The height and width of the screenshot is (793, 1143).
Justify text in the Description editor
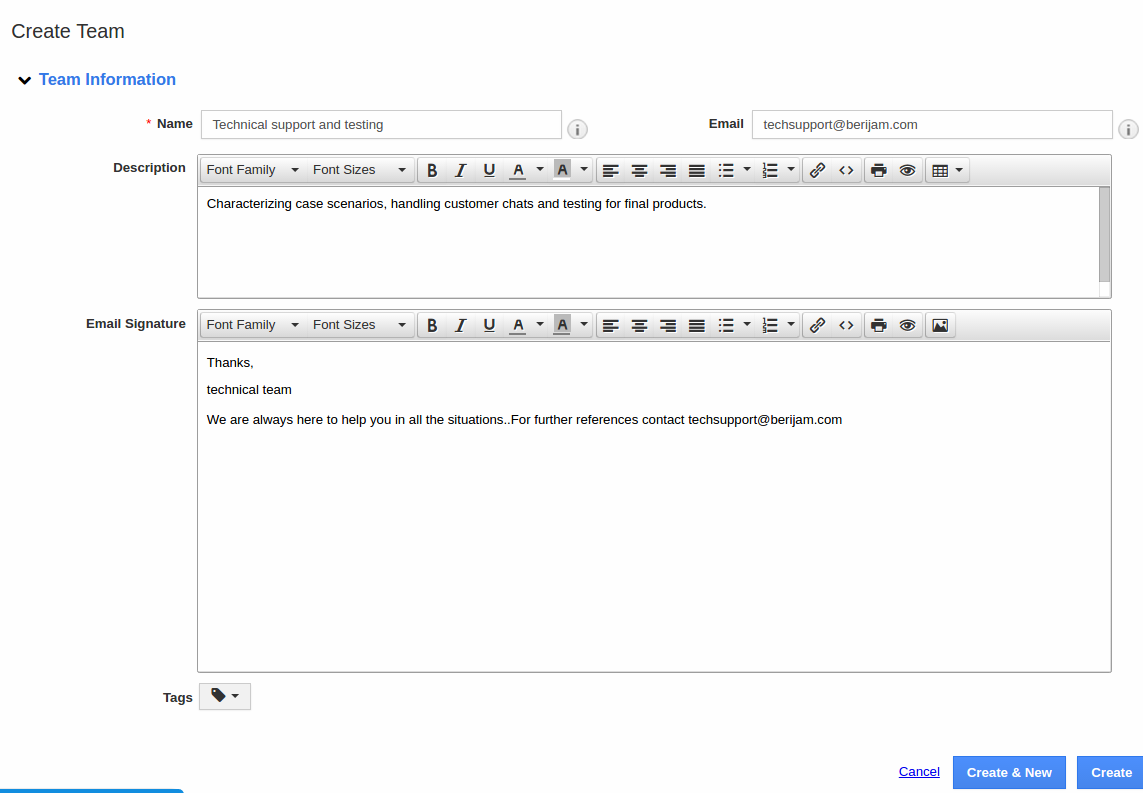click(697, 171)
